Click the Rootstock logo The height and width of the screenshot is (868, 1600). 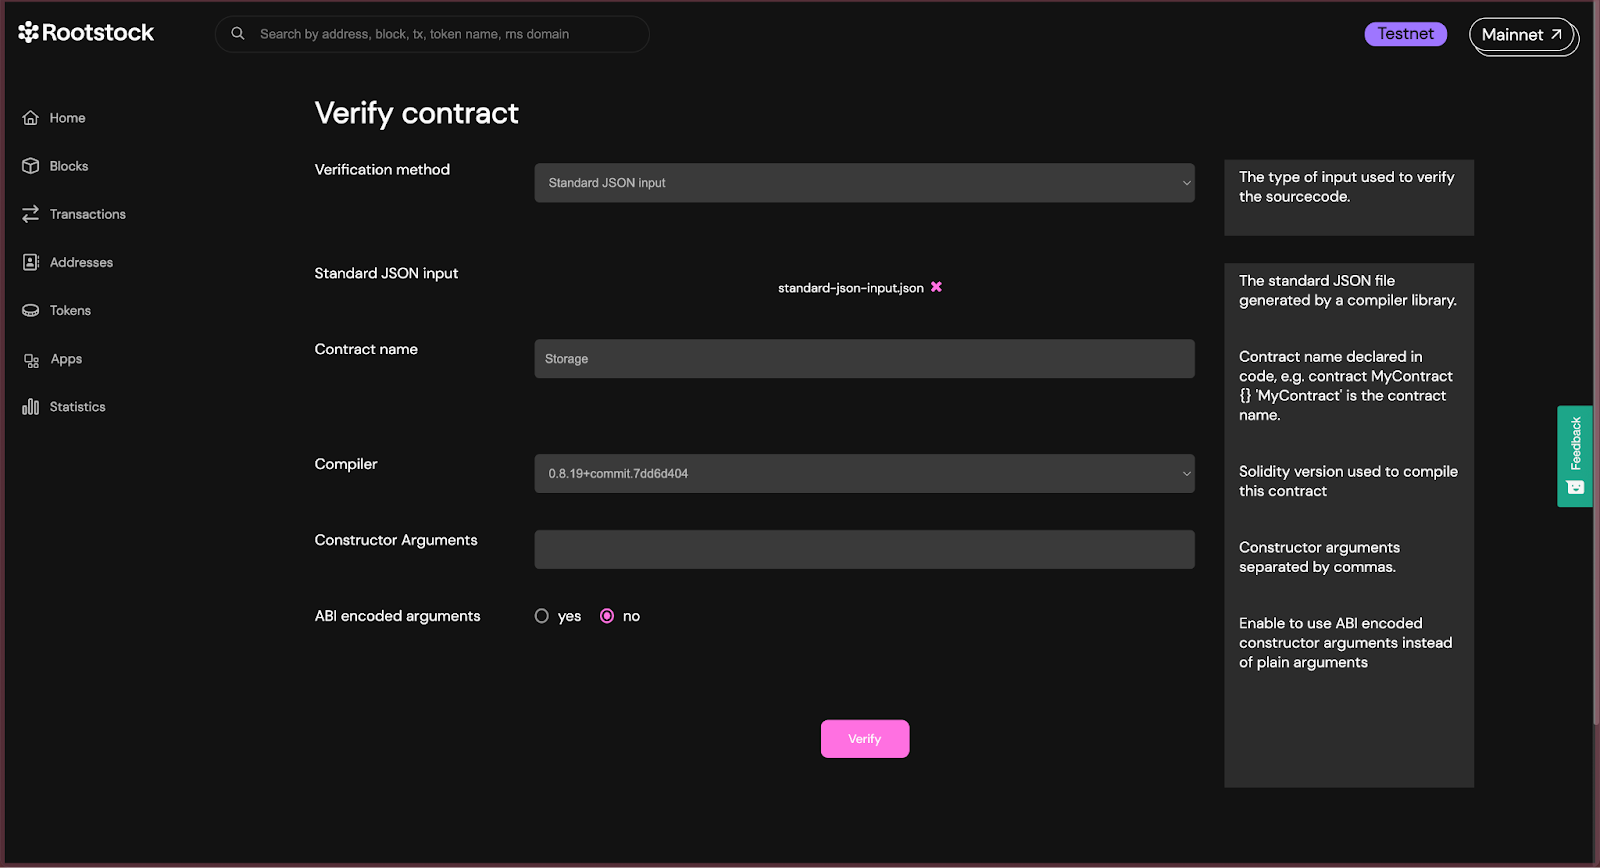click(x=86, y=33)
